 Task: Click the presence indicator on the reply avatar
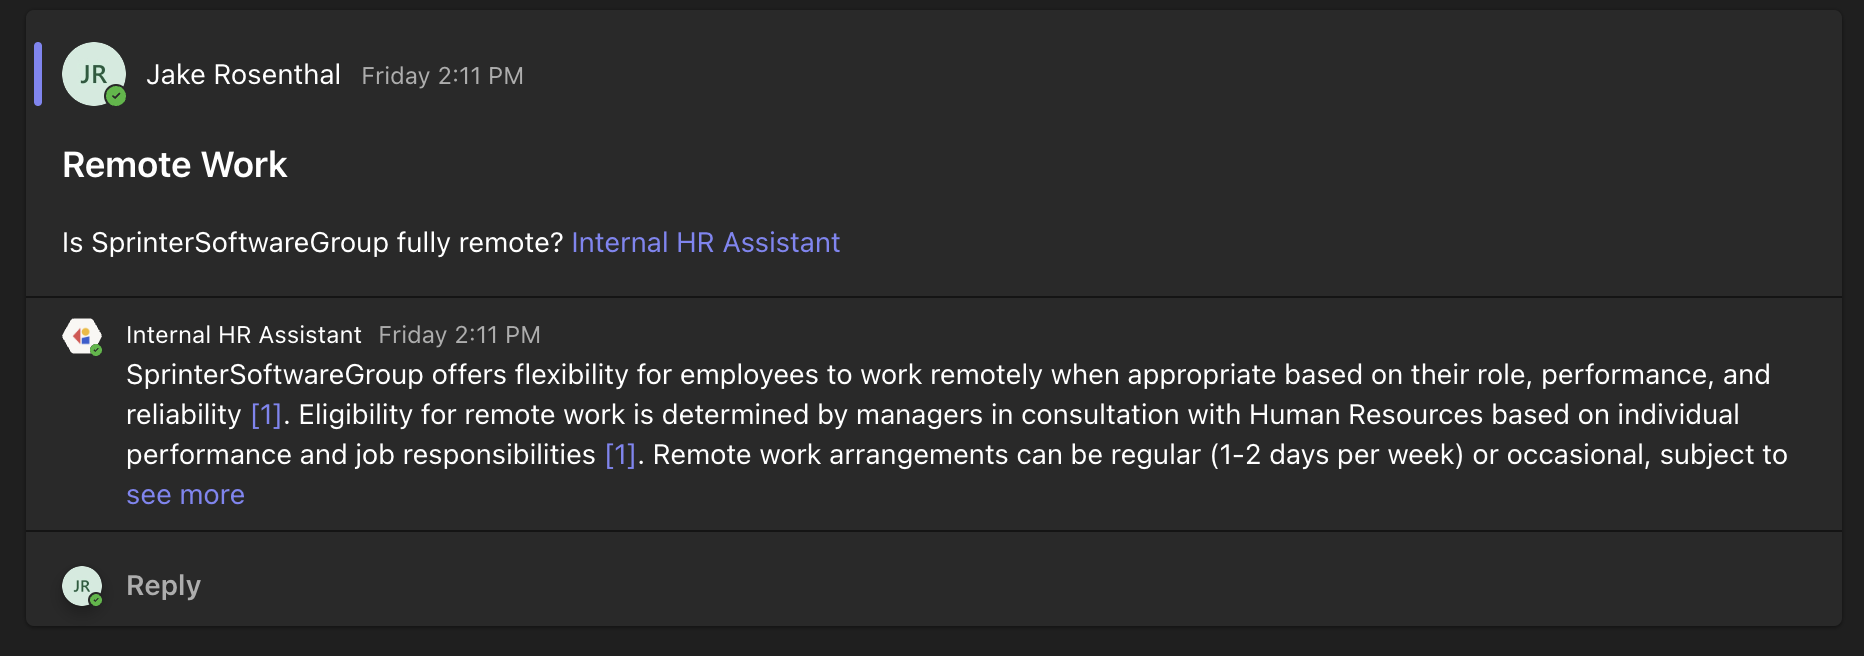(96, 598)
